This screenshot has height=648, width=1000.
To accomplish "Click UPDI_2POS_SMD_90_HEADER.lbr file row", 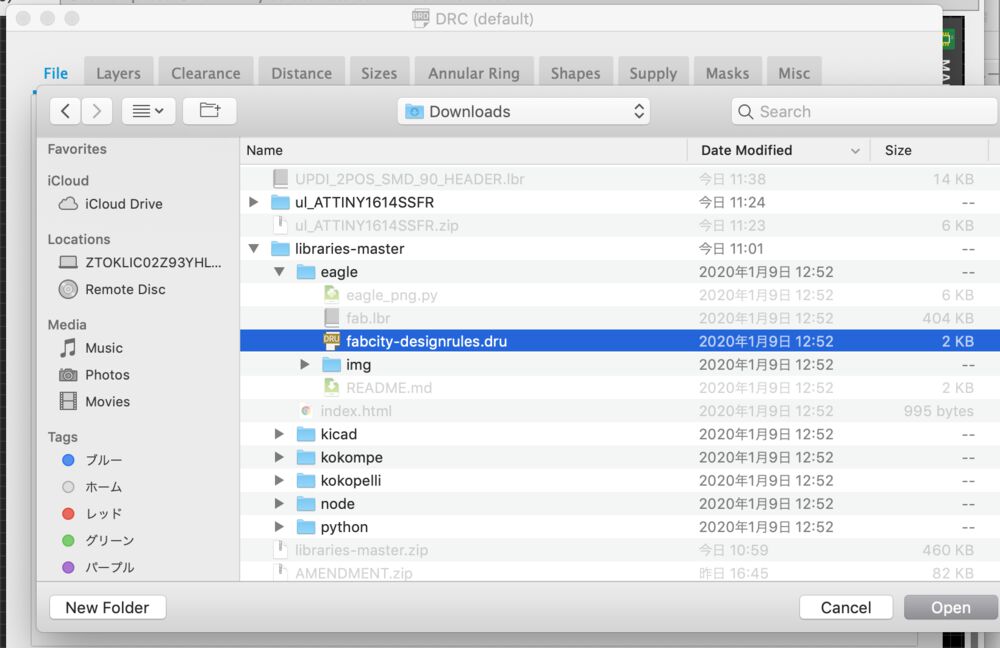I will [x=620, y=179].
